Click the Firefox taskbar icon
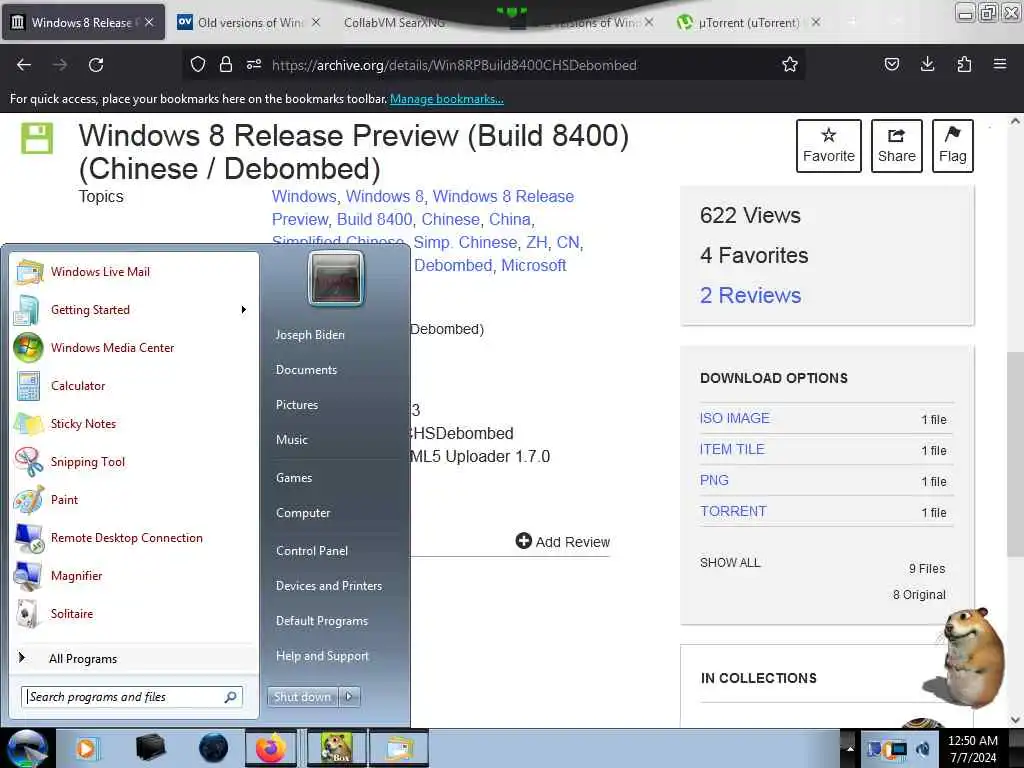1024x768 pixels. tap(271, 748)
